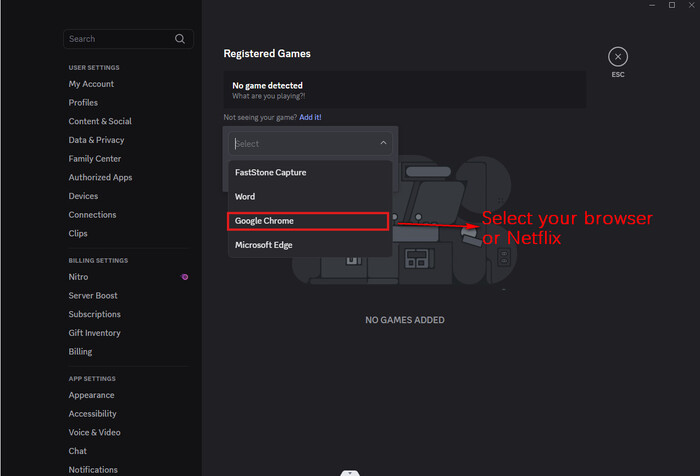
Task: Go to Notifications settings
Action: click(93, 470)
